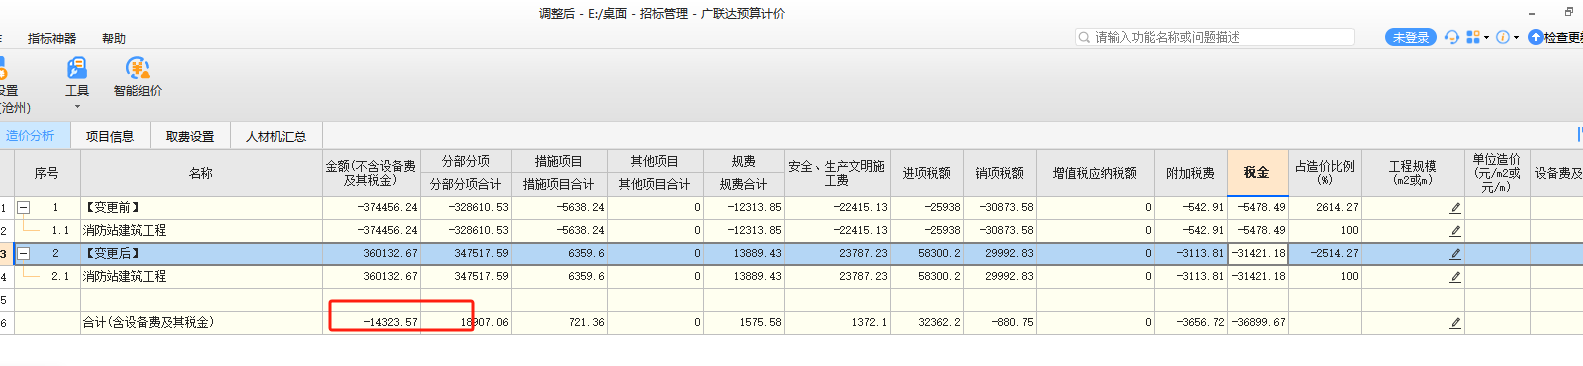Click the 措施项目合计 column header
1583x366 pixels.
[x=558, y=184]
